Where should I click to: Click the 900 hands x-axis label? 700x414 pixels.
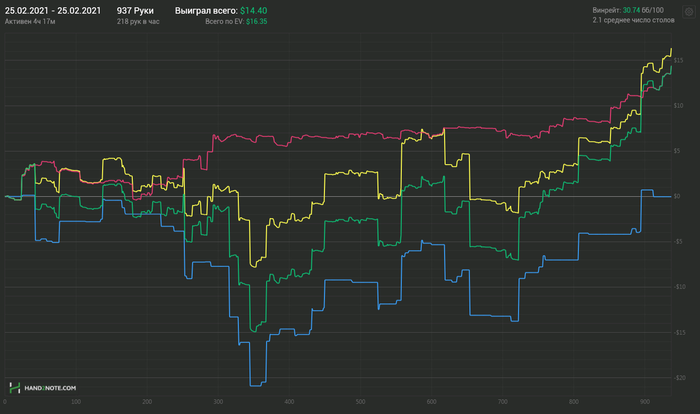click(x=645, y=402)
